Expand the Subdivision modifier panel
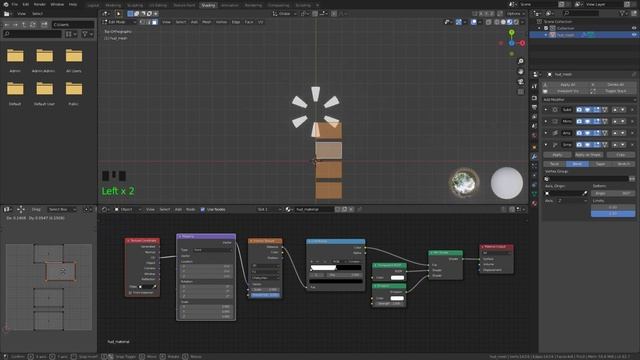This screenshot has height=360, width=640. pos(546,110)
